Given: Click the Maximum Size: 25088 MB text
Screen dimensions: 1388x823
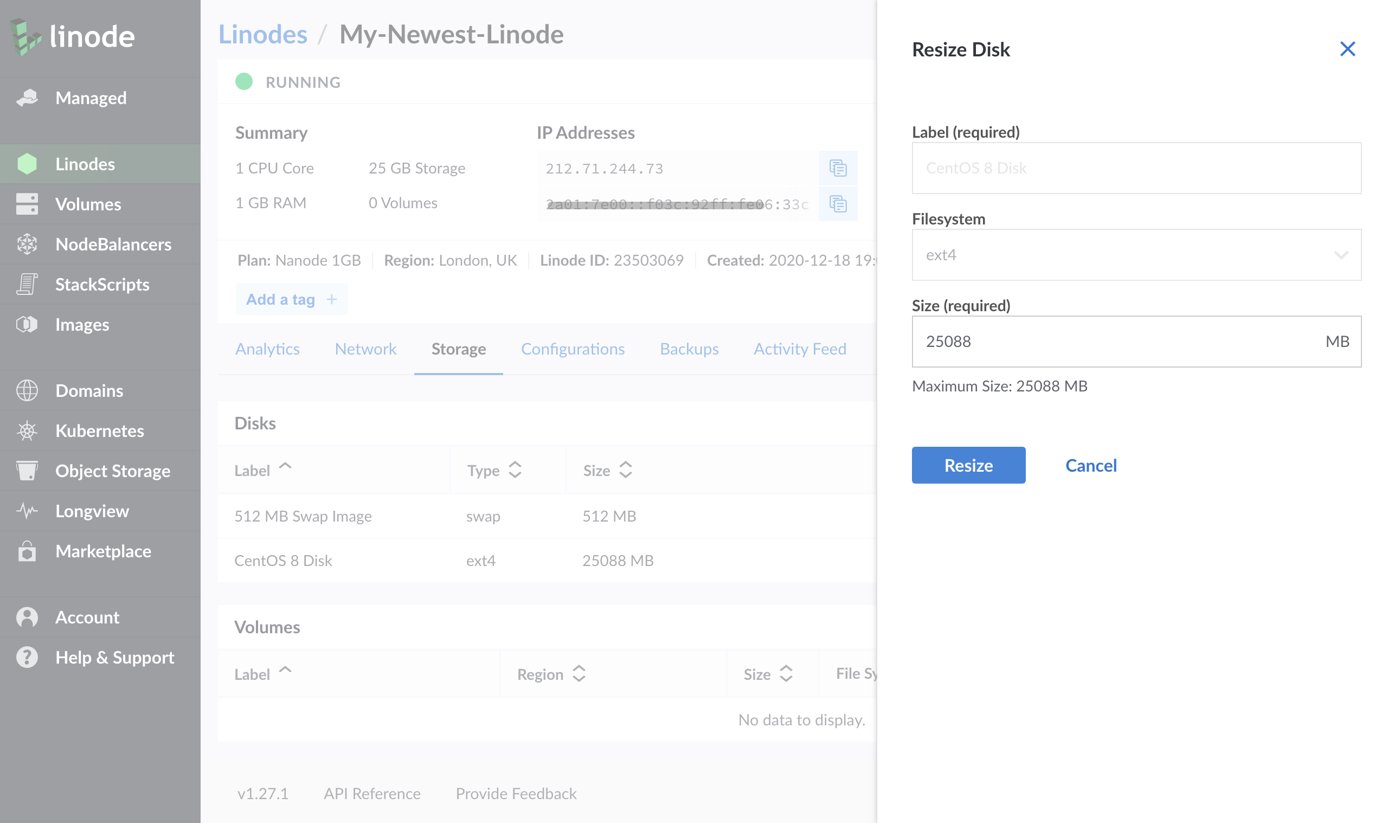Looking at the screenshot, I should pos(1000,386).
